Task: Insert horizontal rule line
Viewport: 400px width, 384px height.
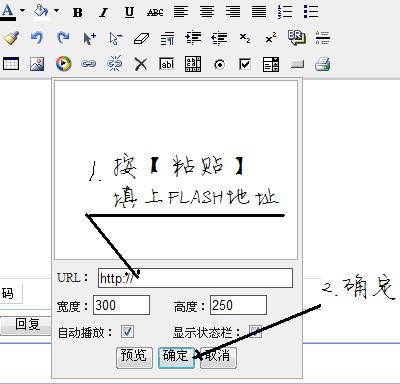Action: coord(323,38)
